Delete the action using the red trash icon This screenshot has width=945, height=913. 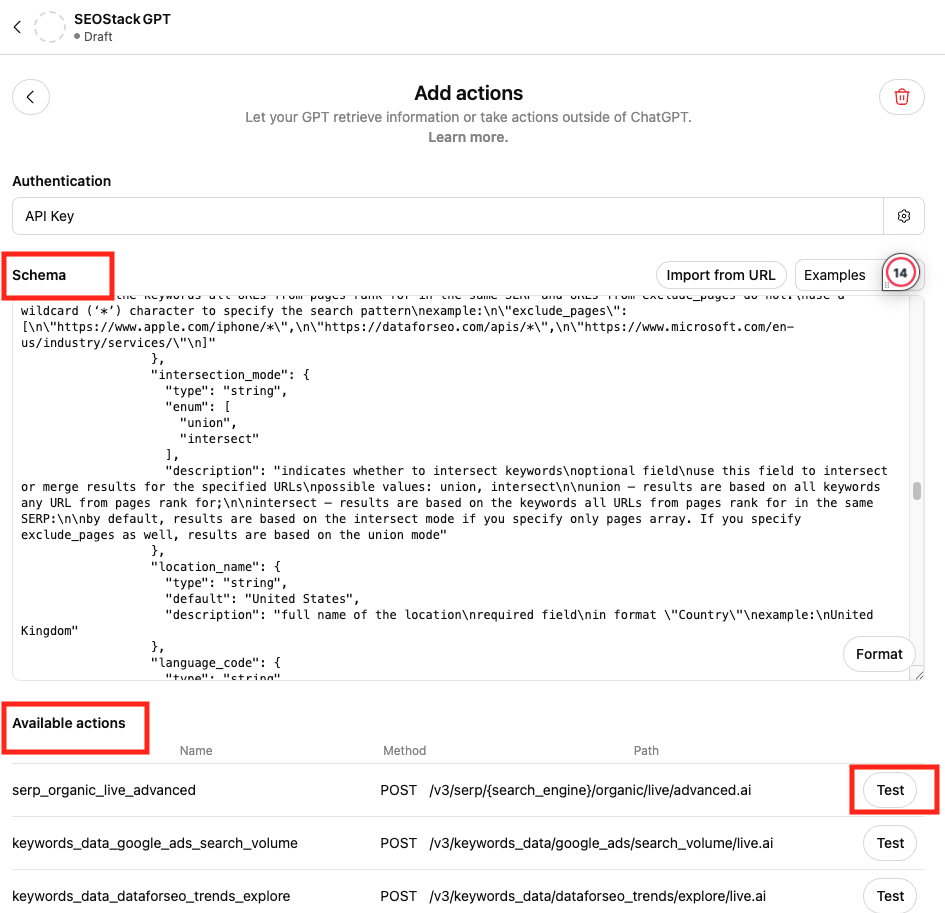pyautogui.click(x=901, y=97)
